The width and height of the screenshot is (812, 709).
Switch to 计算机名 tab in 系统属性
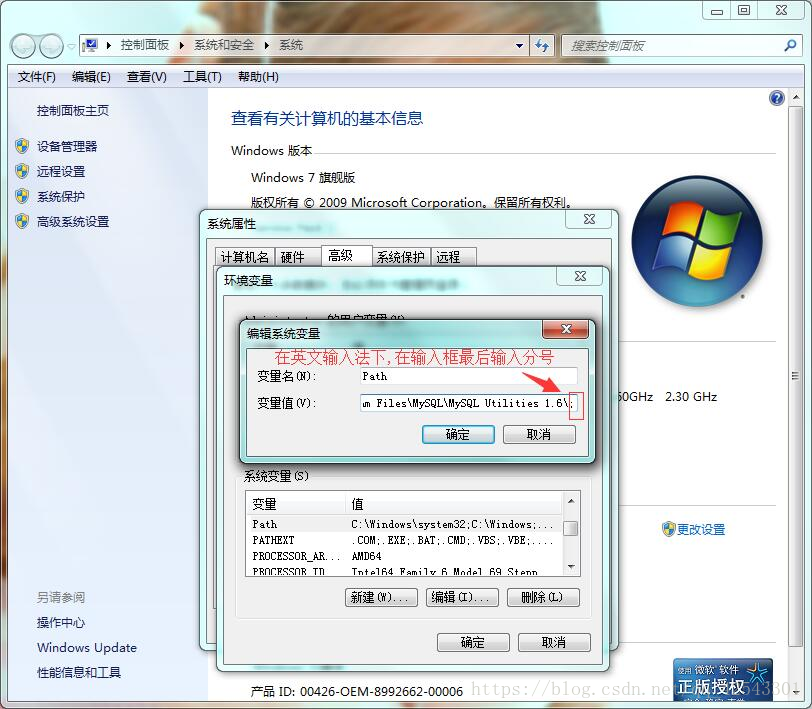[244, 257]
